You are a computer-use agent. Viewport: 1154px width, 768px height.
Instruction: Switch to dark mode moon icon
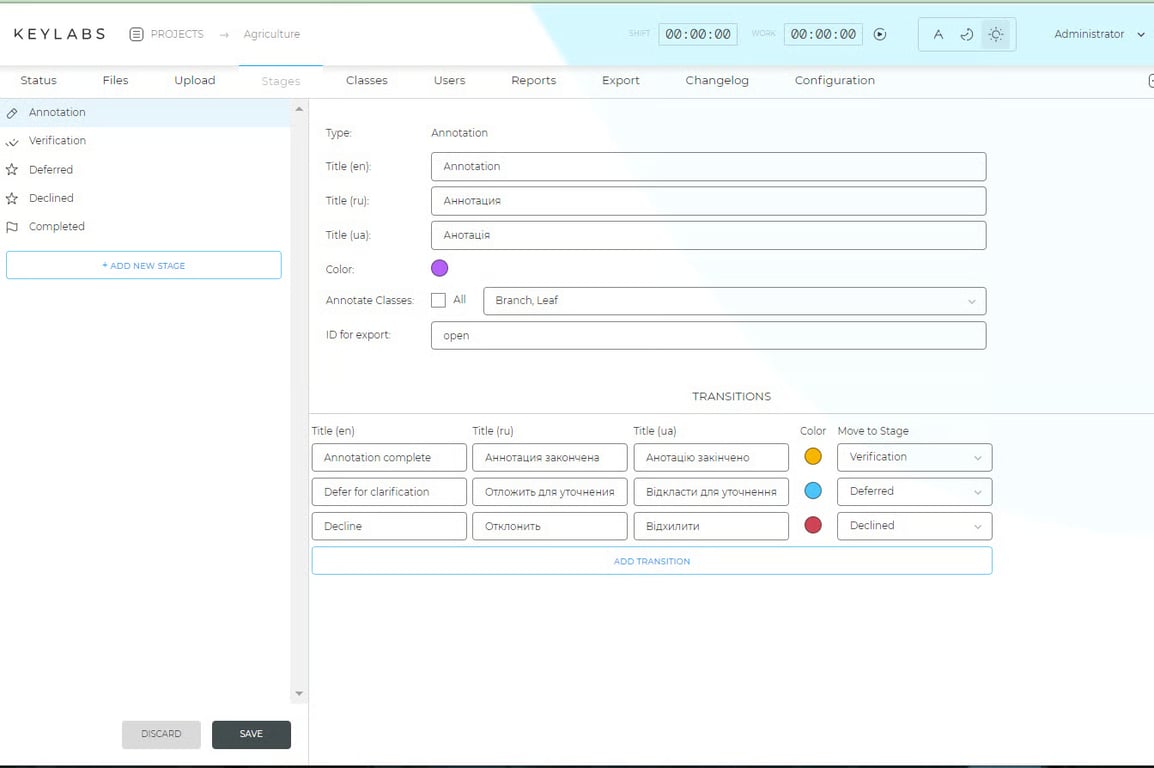(x=967, y=34)
